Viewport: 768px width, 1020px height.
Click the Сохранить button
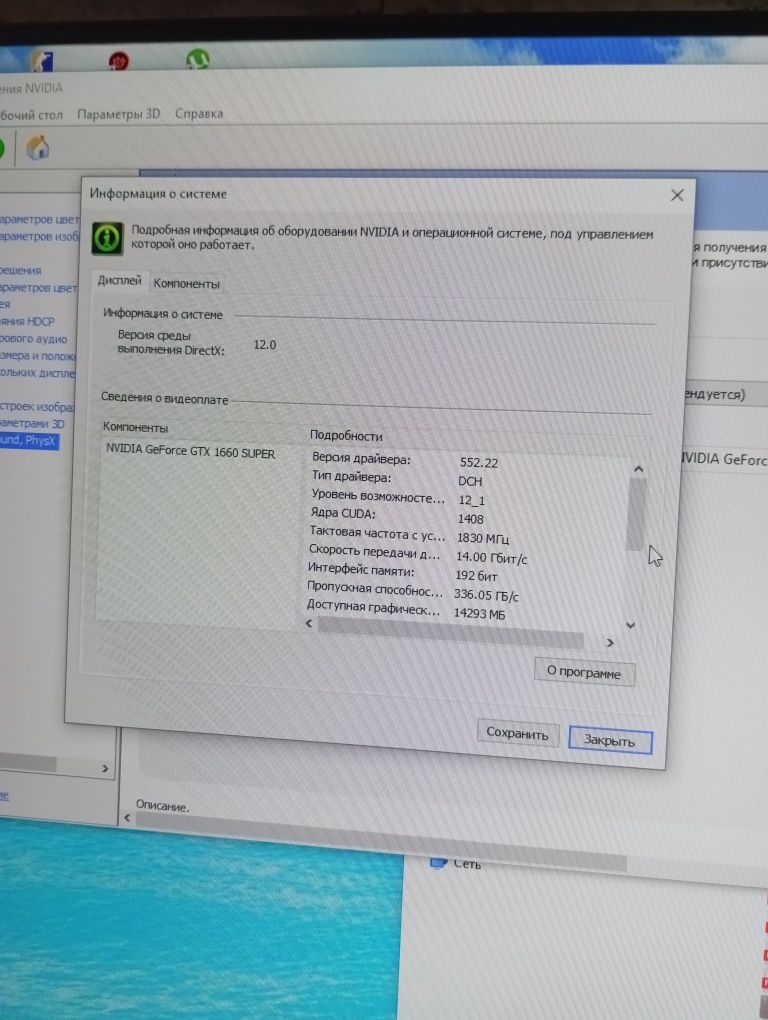(x=518, y=733)
